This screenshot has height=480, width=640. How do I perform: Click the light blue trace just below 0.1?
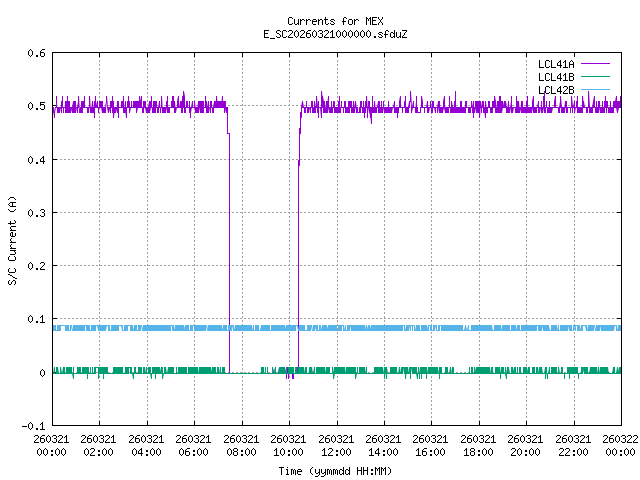tap(400, 327)
